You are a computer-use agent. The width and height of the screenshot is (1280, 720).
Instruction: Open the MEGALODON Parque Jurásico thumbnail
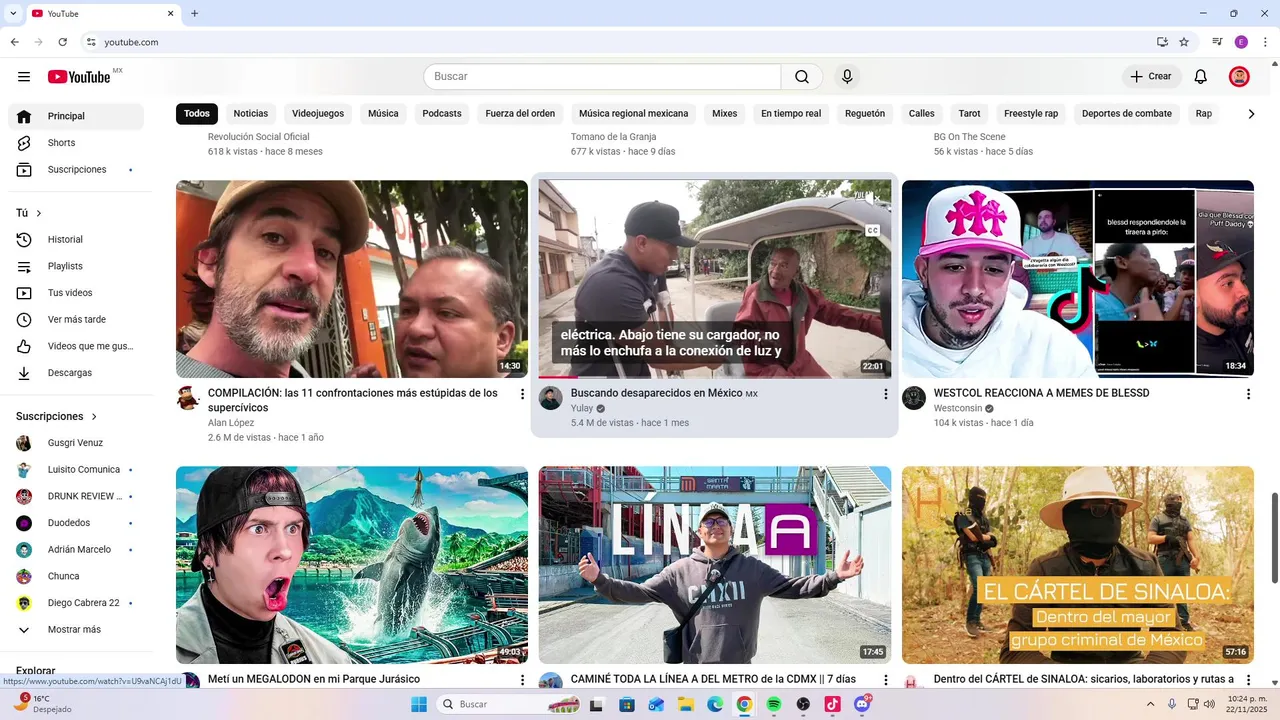352,565
